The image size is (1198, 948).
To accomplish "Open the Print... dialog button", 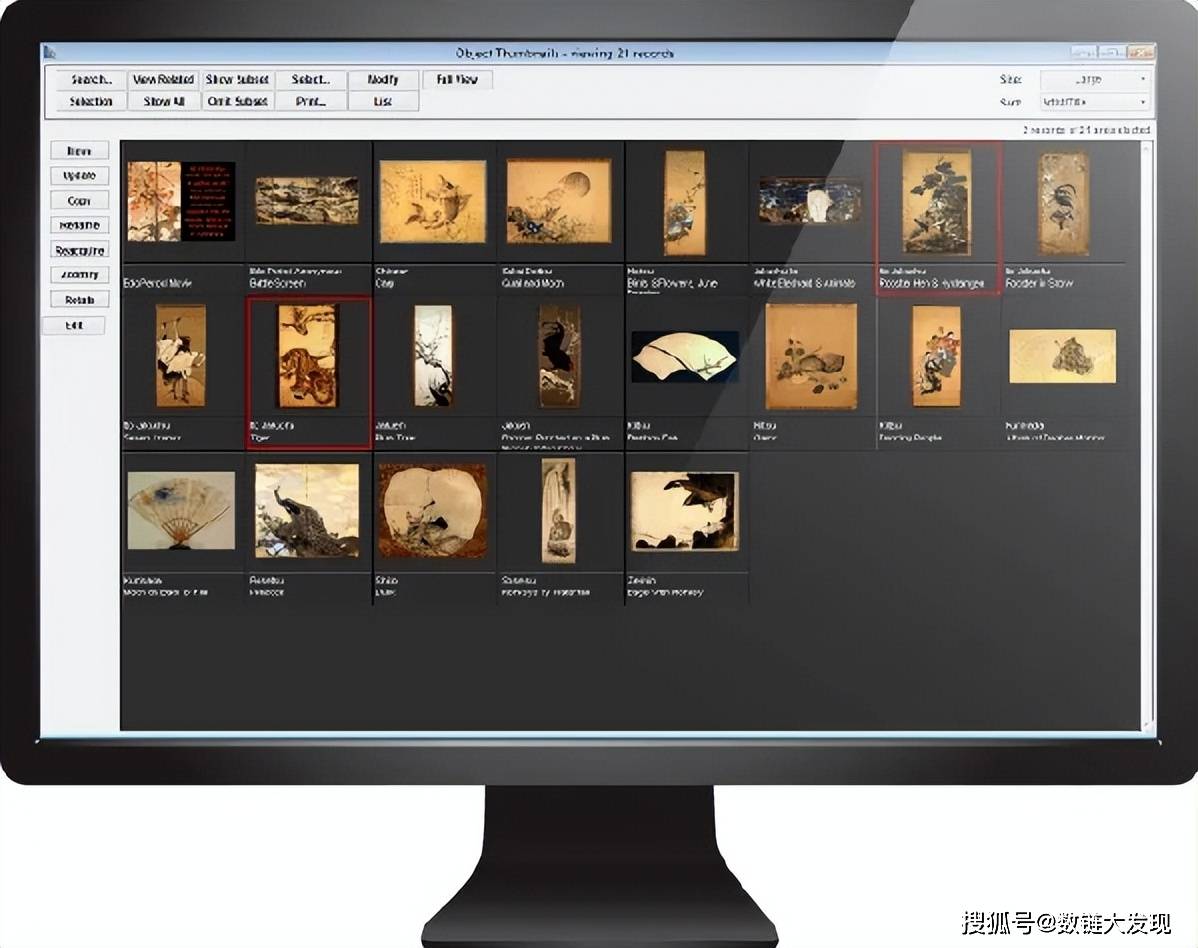I will click(x=310, y=101).
